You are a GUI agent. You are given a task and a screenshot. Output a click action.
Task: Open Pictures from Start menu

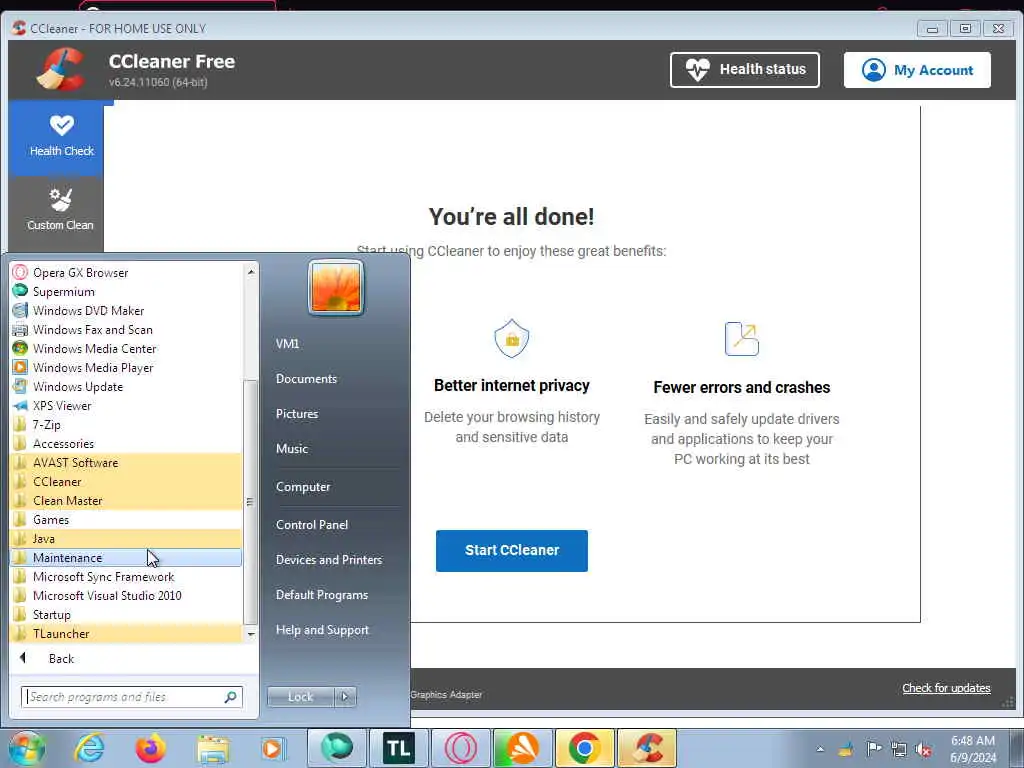[296, 413]
